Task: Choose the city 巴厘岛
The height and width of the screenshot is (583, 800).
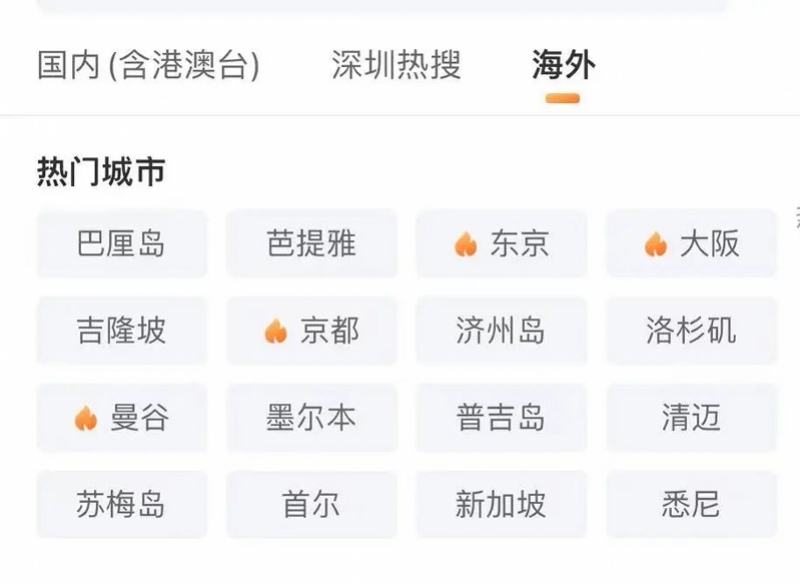Action: click(122, 243)
